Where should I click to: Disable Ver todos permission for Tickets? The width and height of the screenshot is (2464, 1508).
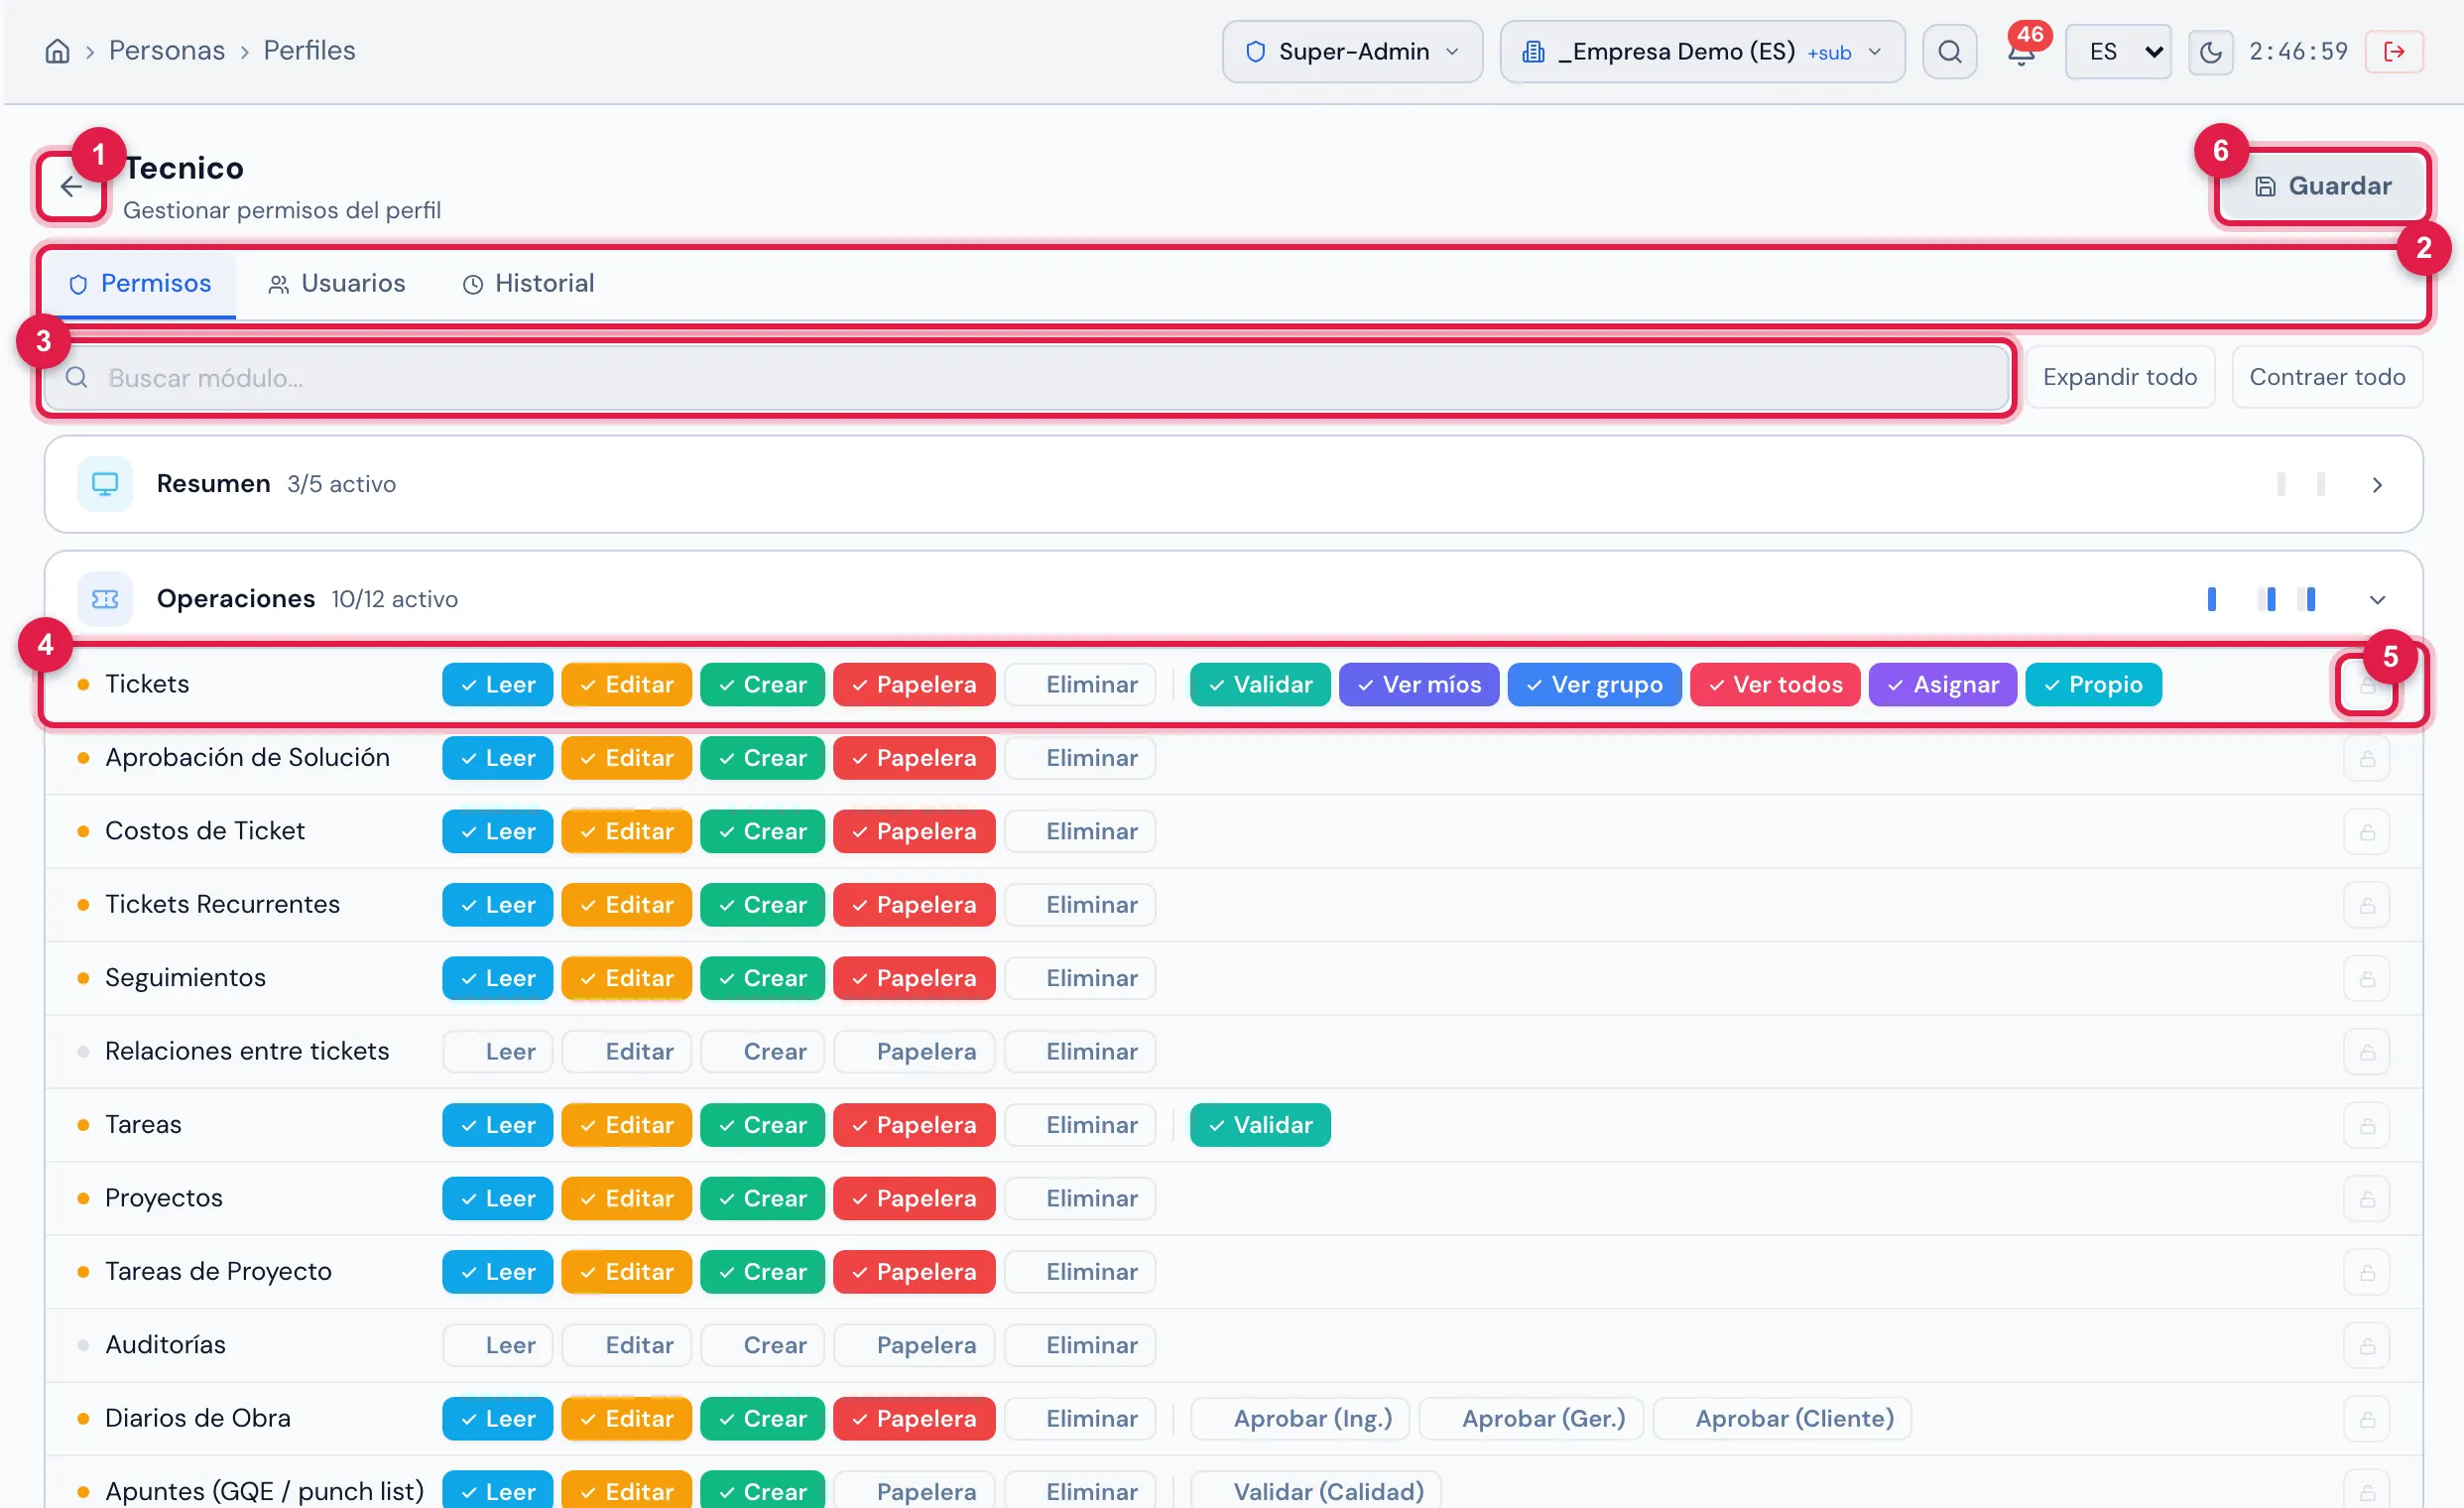(1774, 685)
